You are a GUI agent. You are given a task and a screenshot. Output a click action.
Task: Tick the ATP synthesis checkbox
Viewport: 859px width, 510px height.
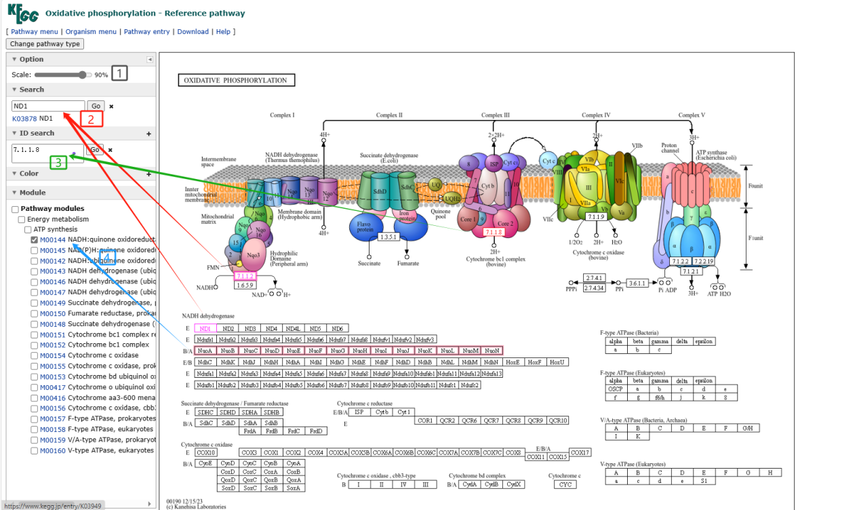pos(27,230)
